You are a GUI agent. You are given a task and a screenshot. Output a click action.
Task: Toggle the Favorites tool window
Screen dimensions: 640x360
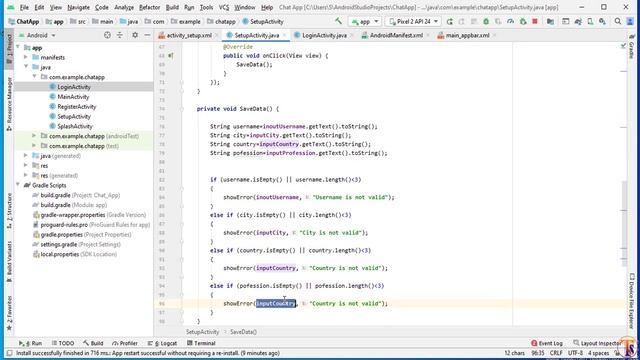click(x=9, y=312)
